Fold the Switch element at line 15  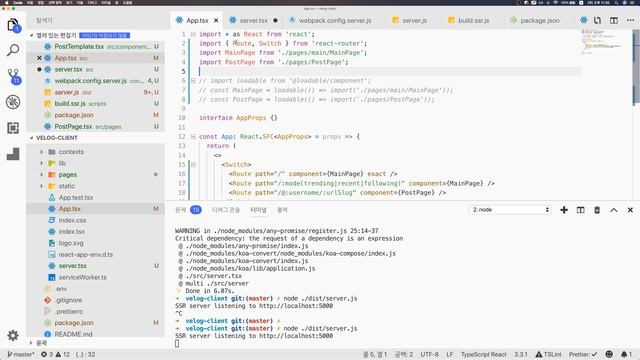193,164
